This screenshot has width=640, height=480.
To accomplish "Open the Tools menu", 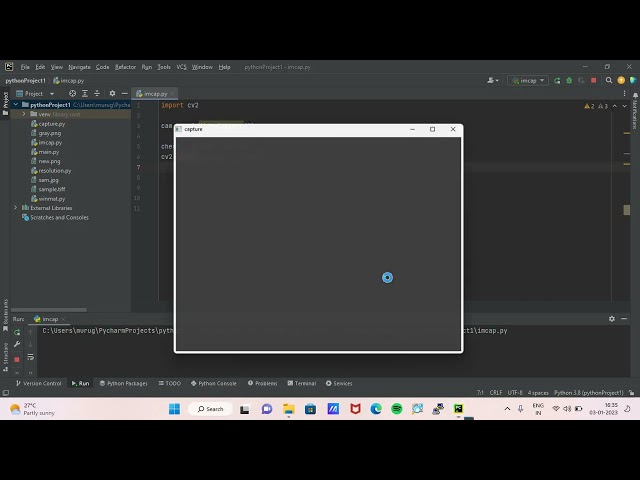I will point(164,67).
